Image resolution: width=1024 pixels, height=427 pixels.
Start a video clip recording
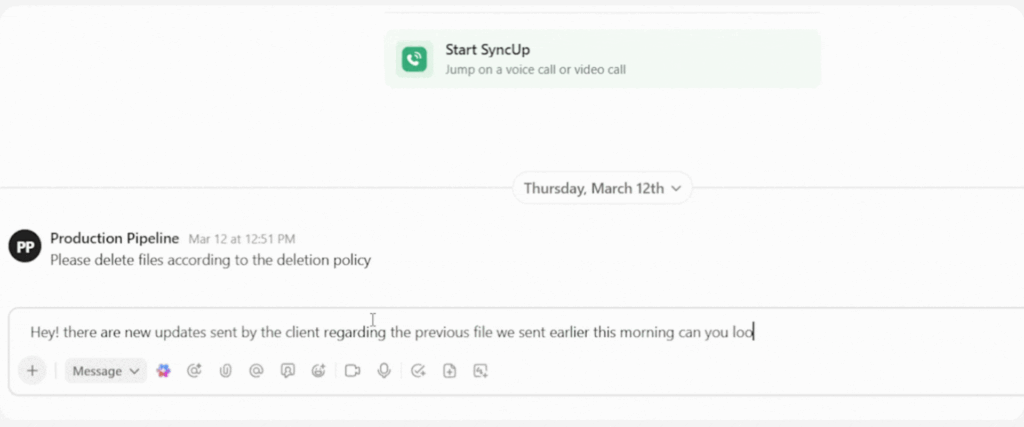[352, 371]
